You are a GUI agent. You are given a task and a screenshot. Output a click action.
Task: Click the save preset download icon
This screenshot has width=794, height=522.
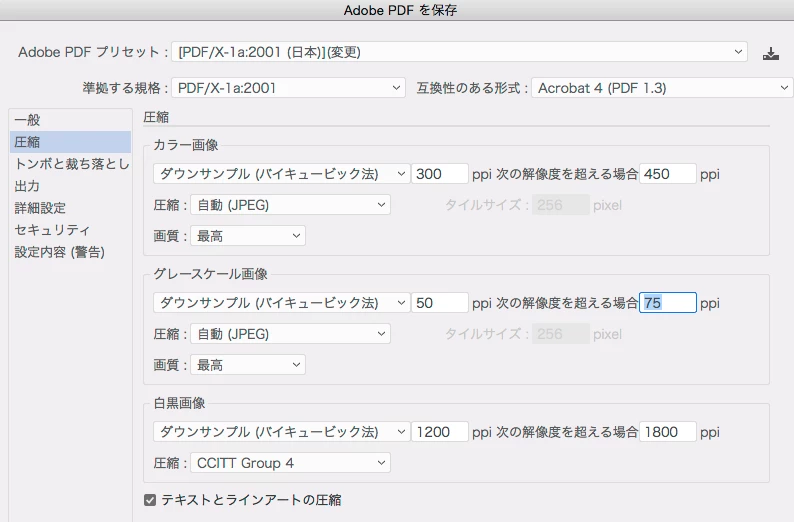click(771, 53)
